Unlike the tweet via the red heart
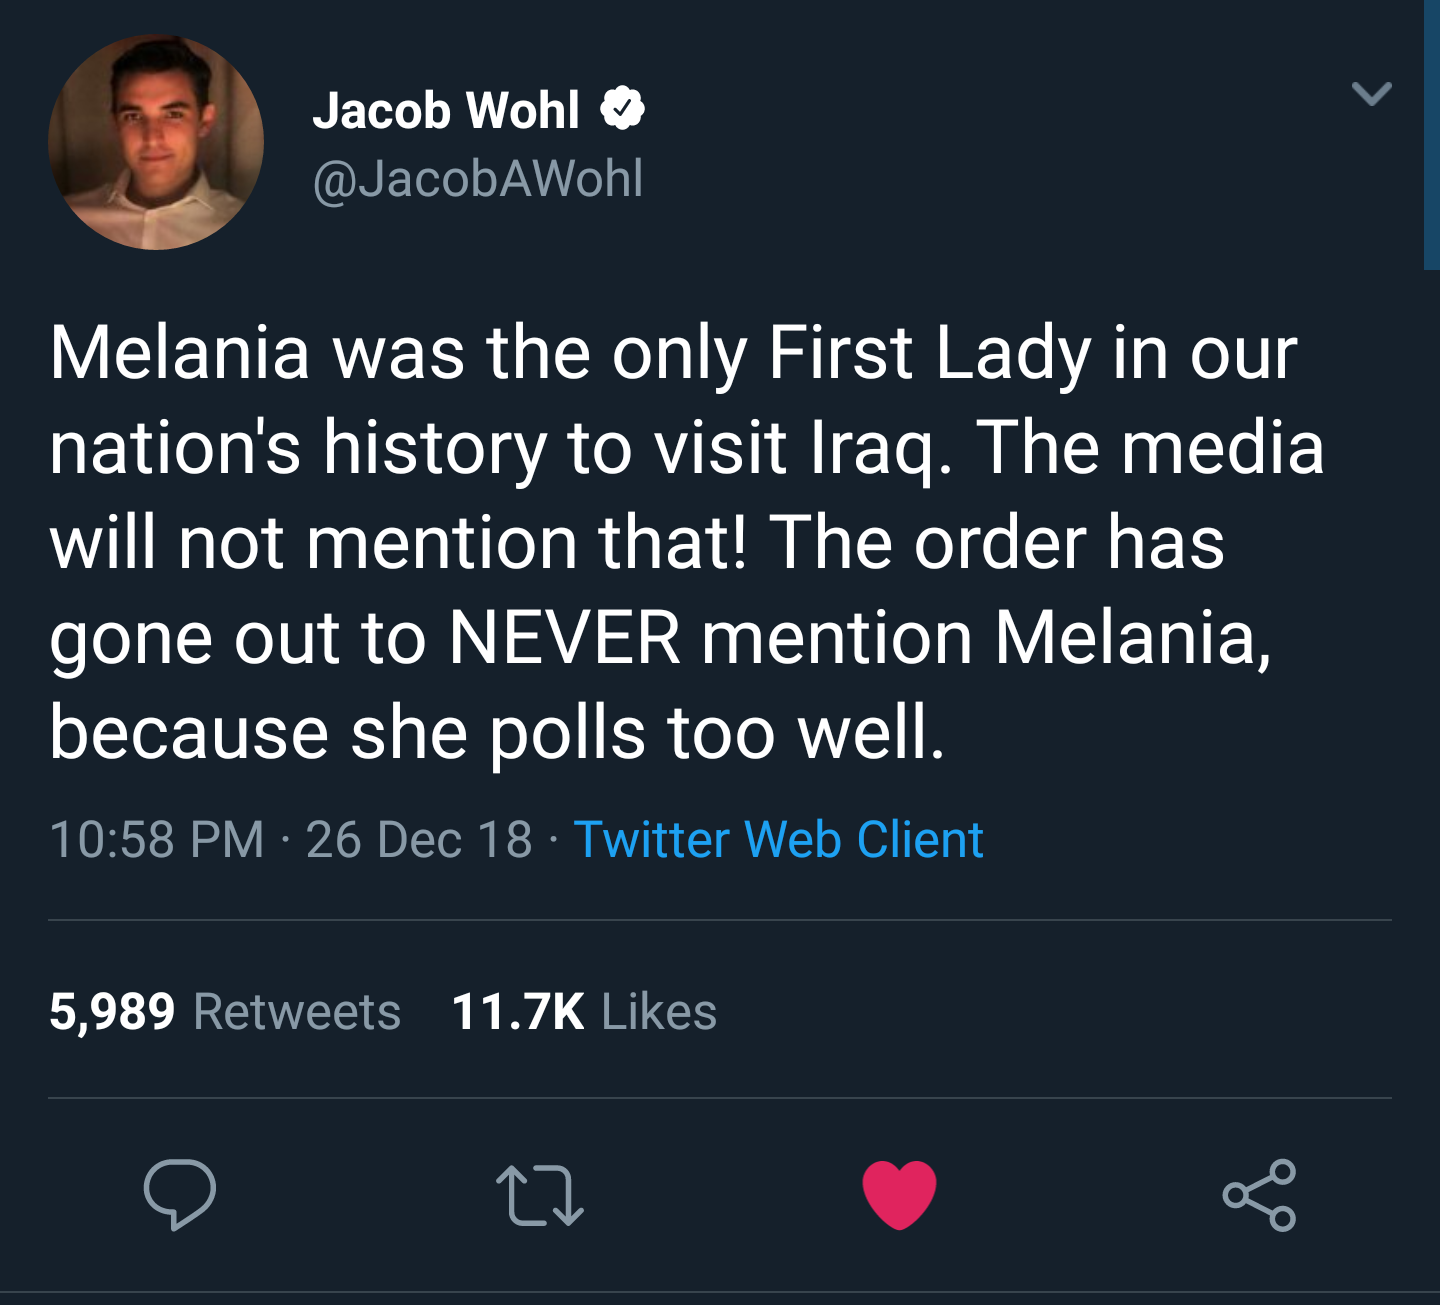The width and height of the screenshot is (1440, 1305). [x=899, y=1194]
